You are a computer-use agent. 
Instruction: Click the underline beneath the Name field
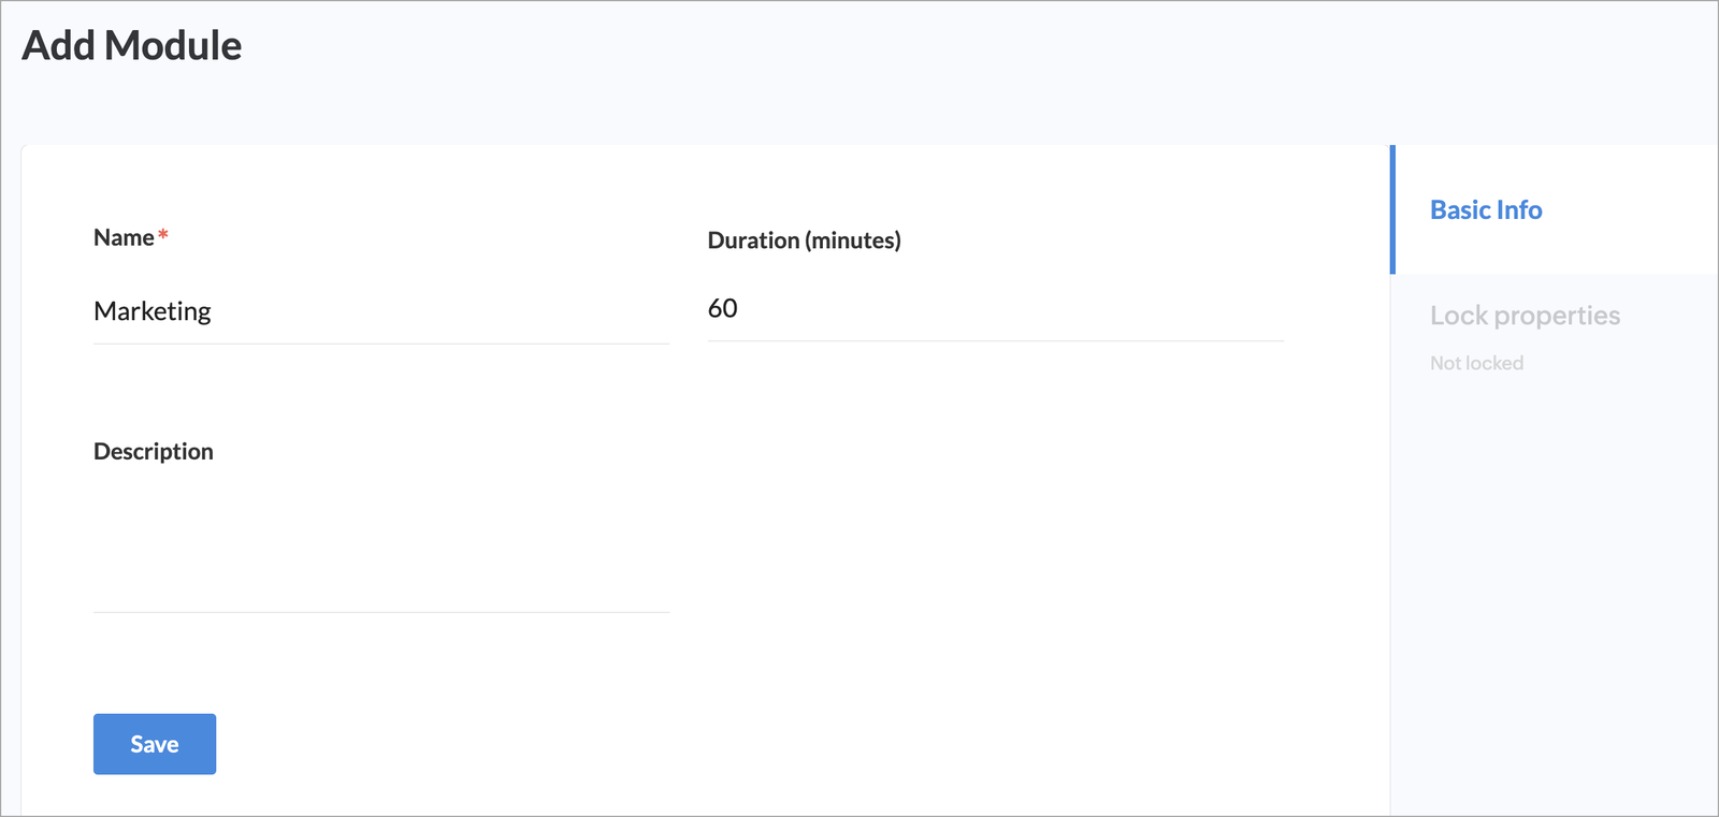(380, 343)
